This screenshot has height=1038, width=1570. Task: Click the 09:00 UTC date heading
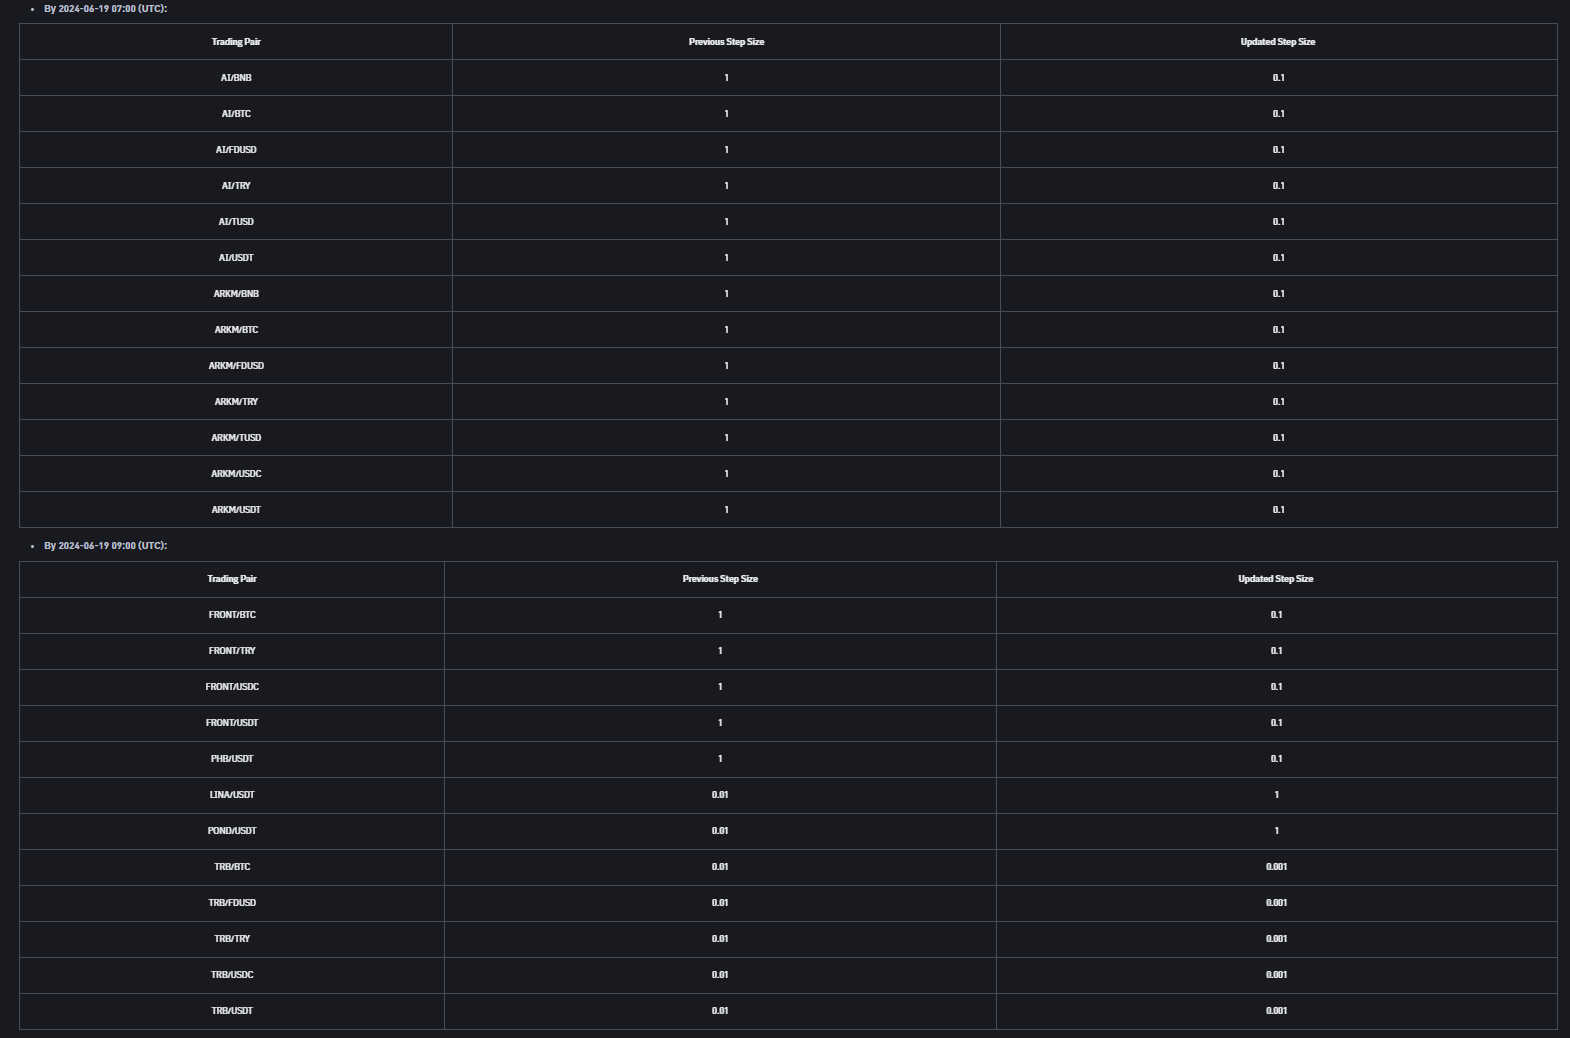(105, 546)
